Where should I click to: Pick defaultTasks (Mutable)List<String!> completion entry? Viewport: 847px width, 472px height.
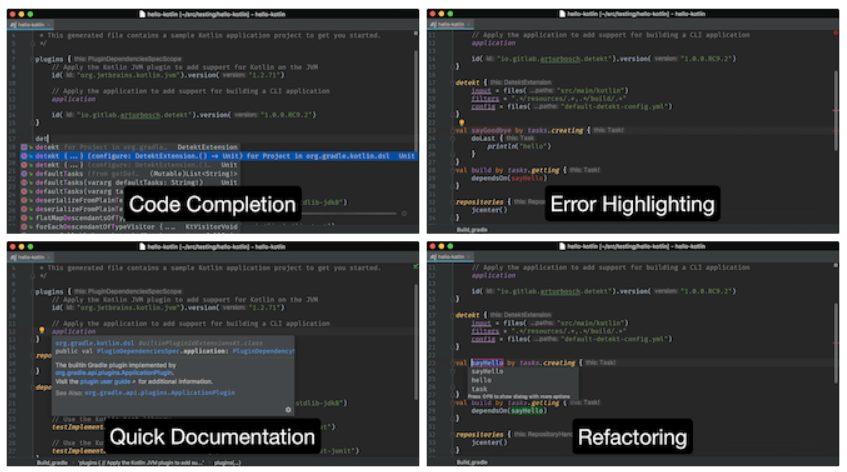click(130, 174)
